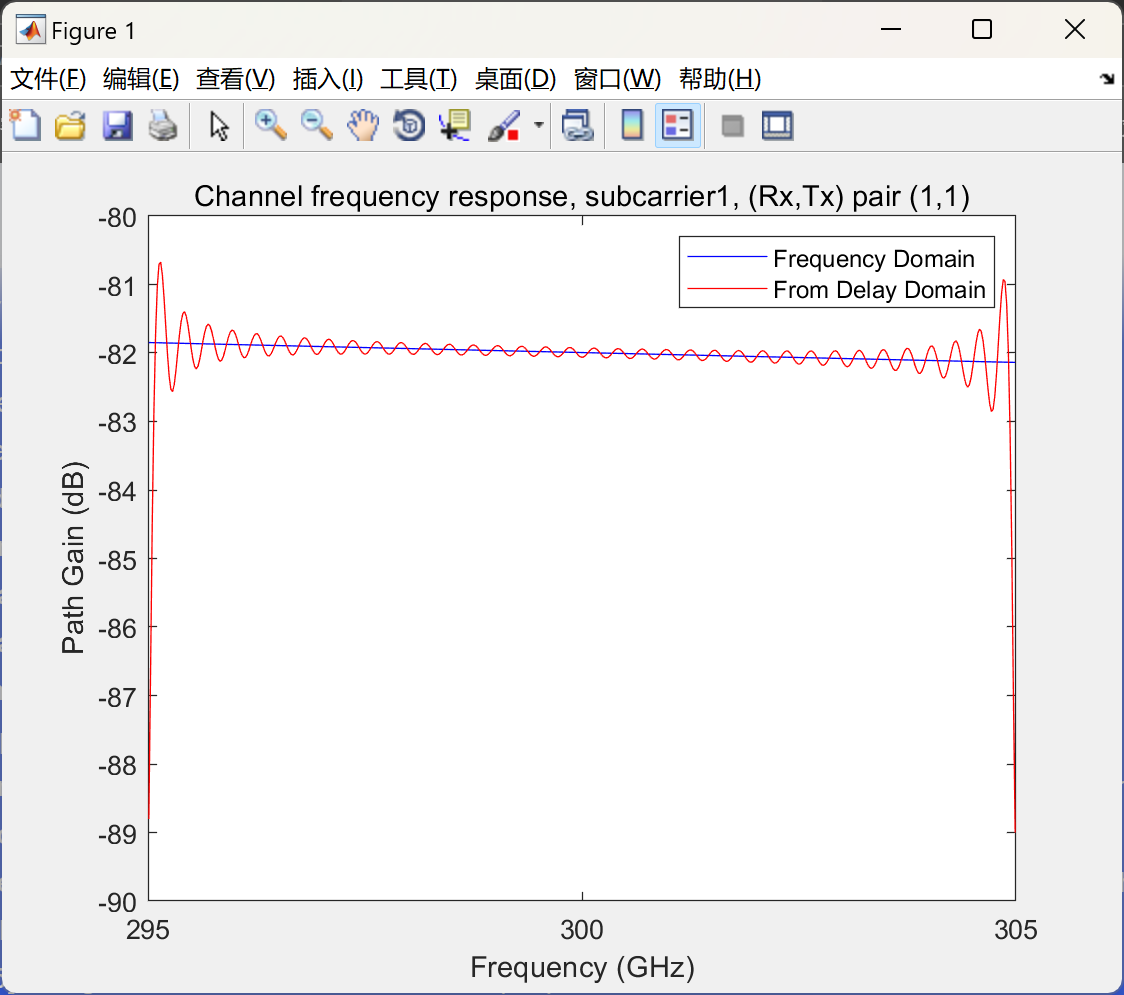Screen dimensions: 1124x995
Task: Dock figure using corner arrow icon
Action: pyautogui.click(x=1107, y=79)
